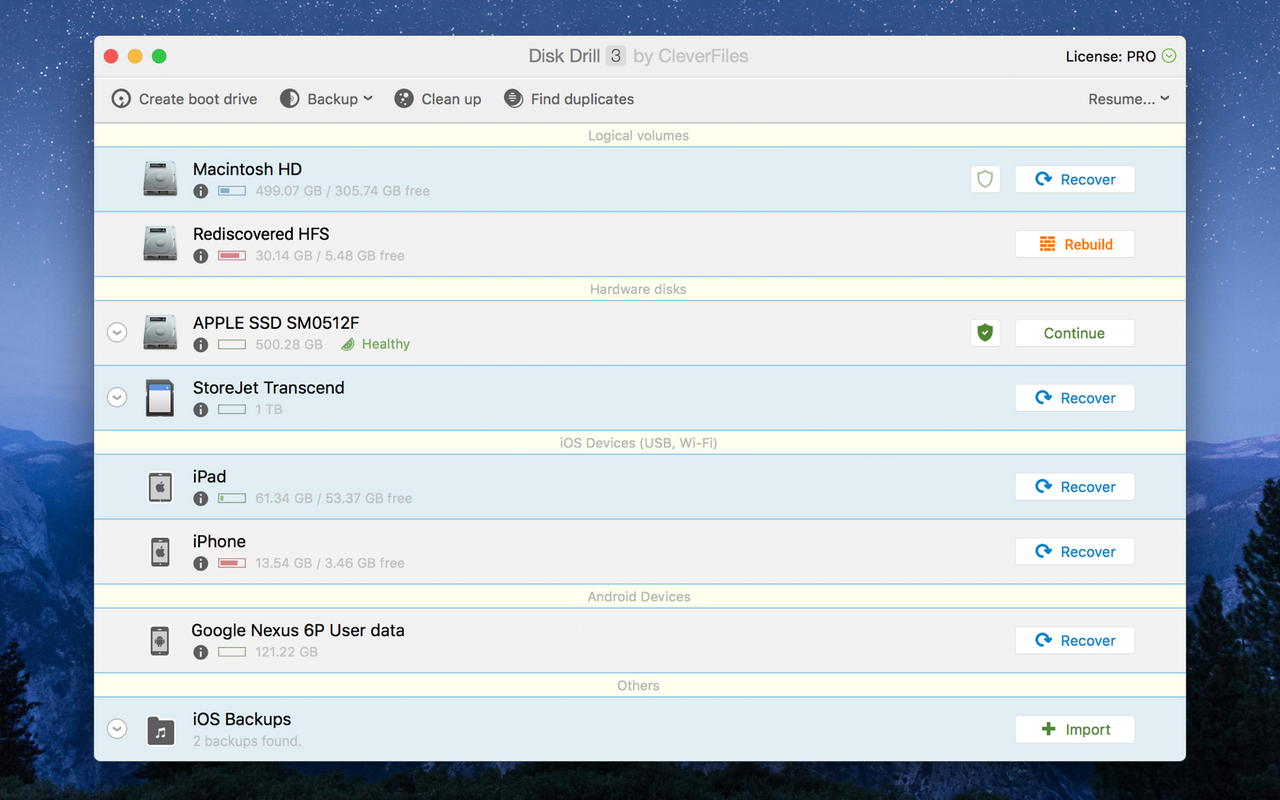Expand the APPLE SSD SM0512F partitions

pos(117,333)
